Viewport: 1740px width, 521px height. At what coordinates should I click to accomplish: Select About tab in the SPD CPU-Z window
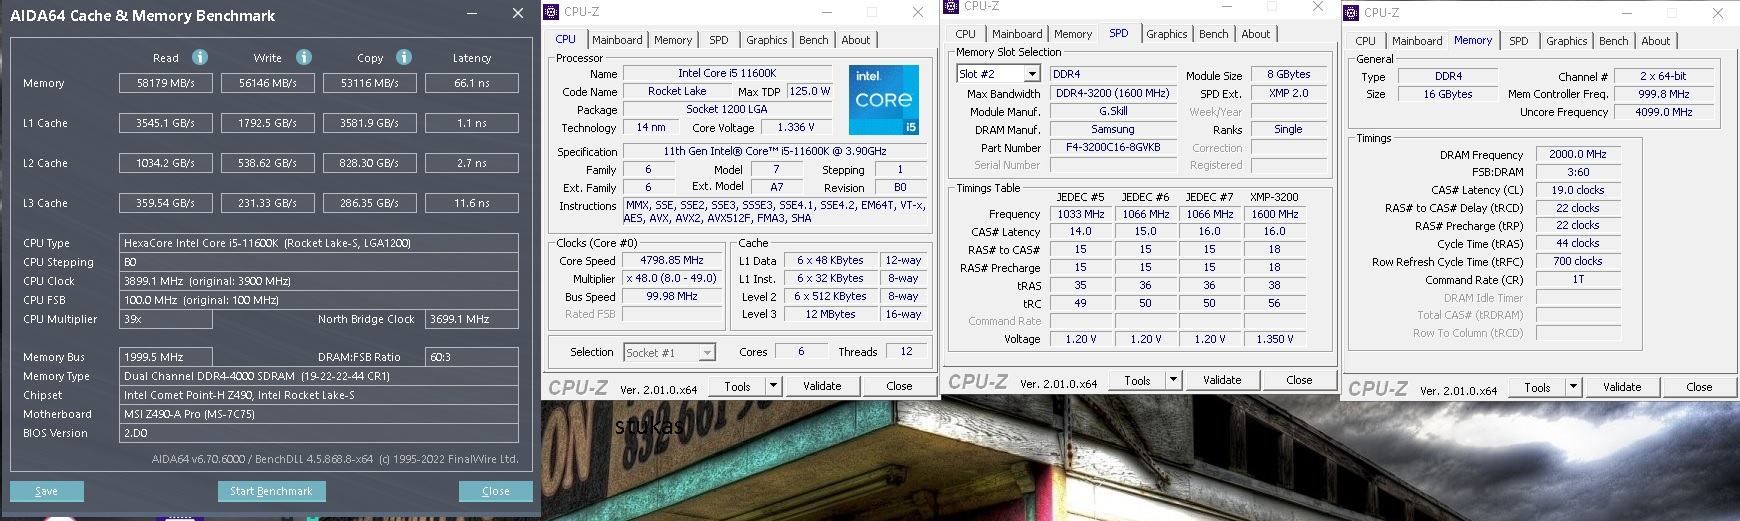tap(1256, 34)
